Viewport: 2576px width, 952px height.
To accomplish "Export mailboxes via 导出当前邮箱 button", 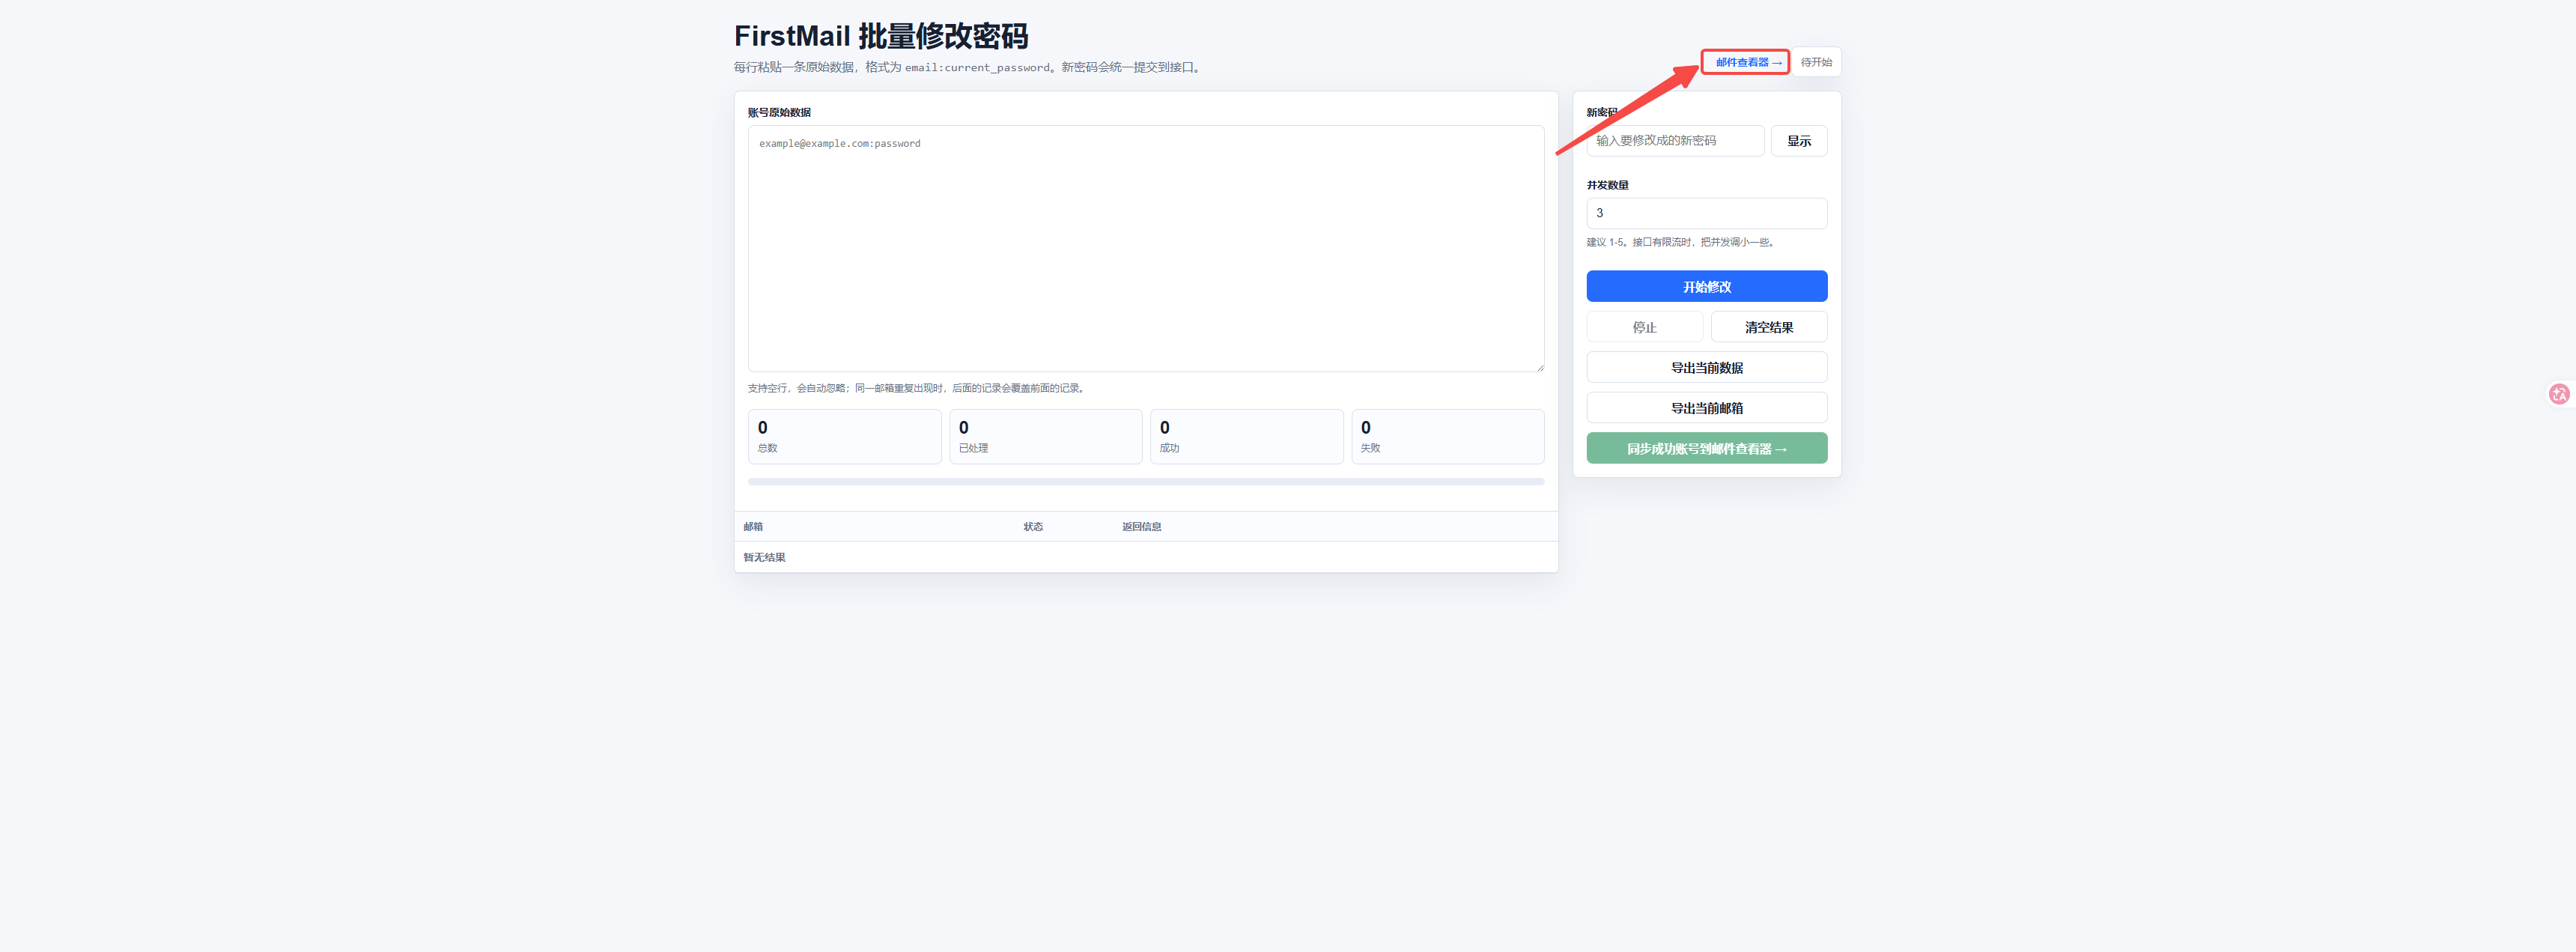I will click(x=1707, y=408).
